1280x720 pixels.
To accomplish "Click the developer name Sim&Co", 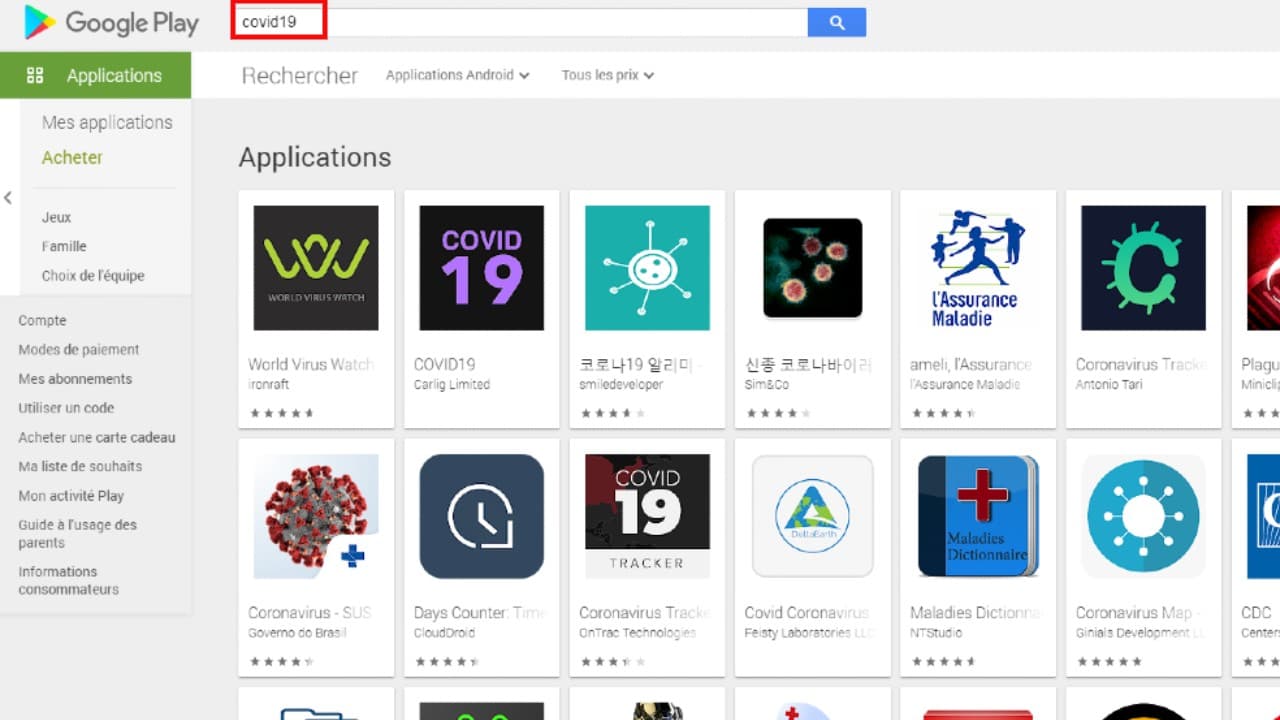I will click(x=767, y=384).
